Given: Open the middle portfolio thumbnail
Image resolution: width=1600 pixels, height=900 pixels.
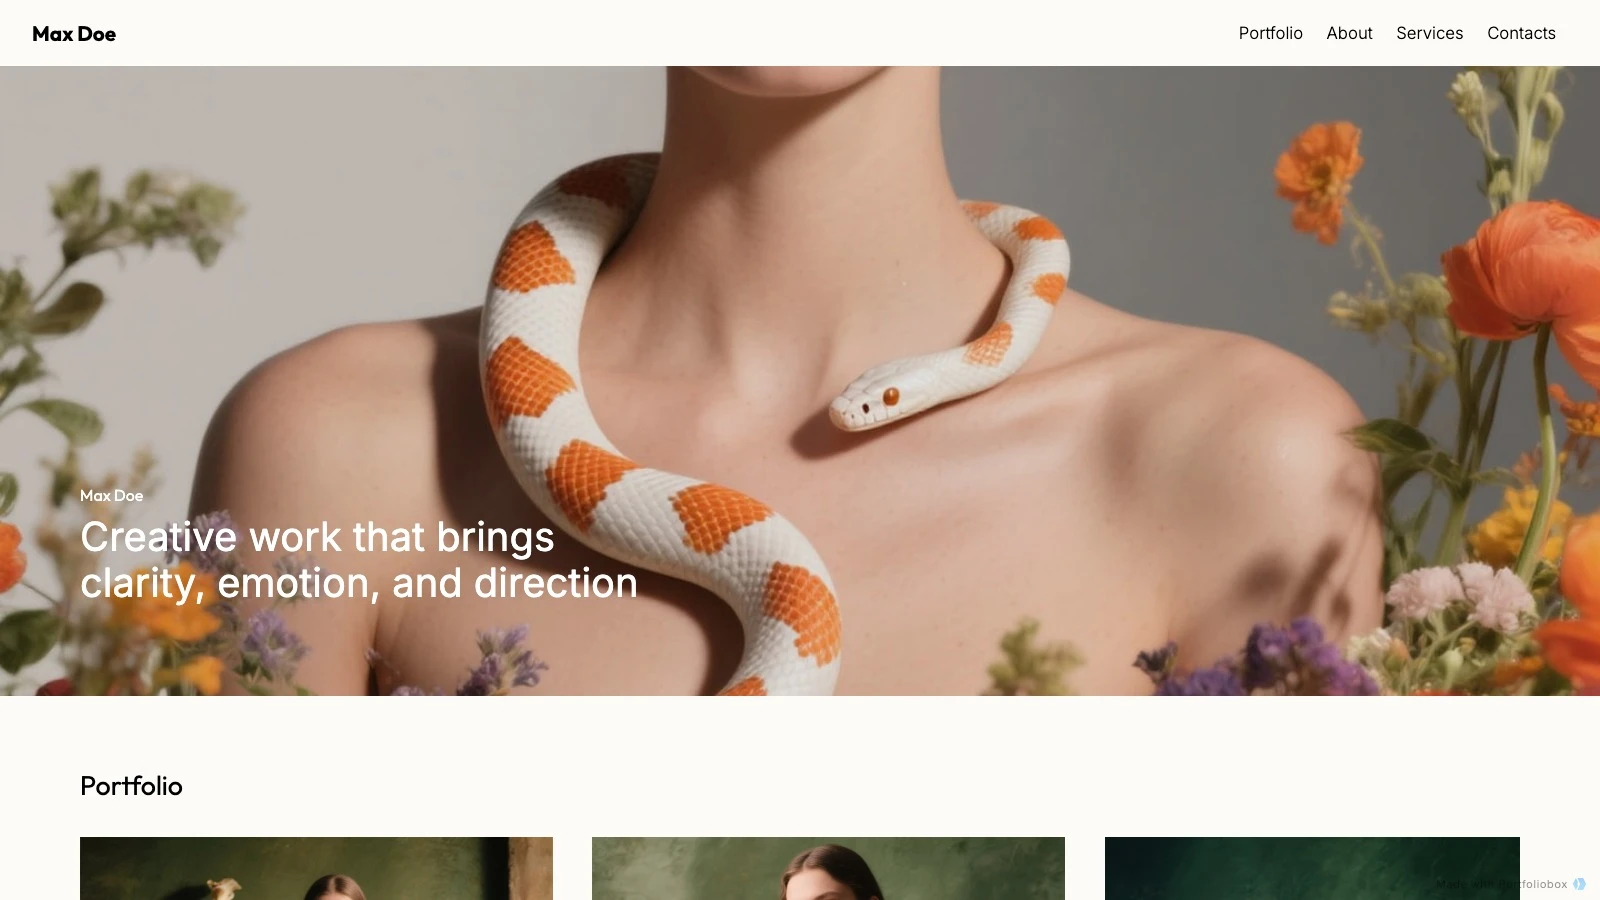Looking at the screenshot, I should click(828, 868).
